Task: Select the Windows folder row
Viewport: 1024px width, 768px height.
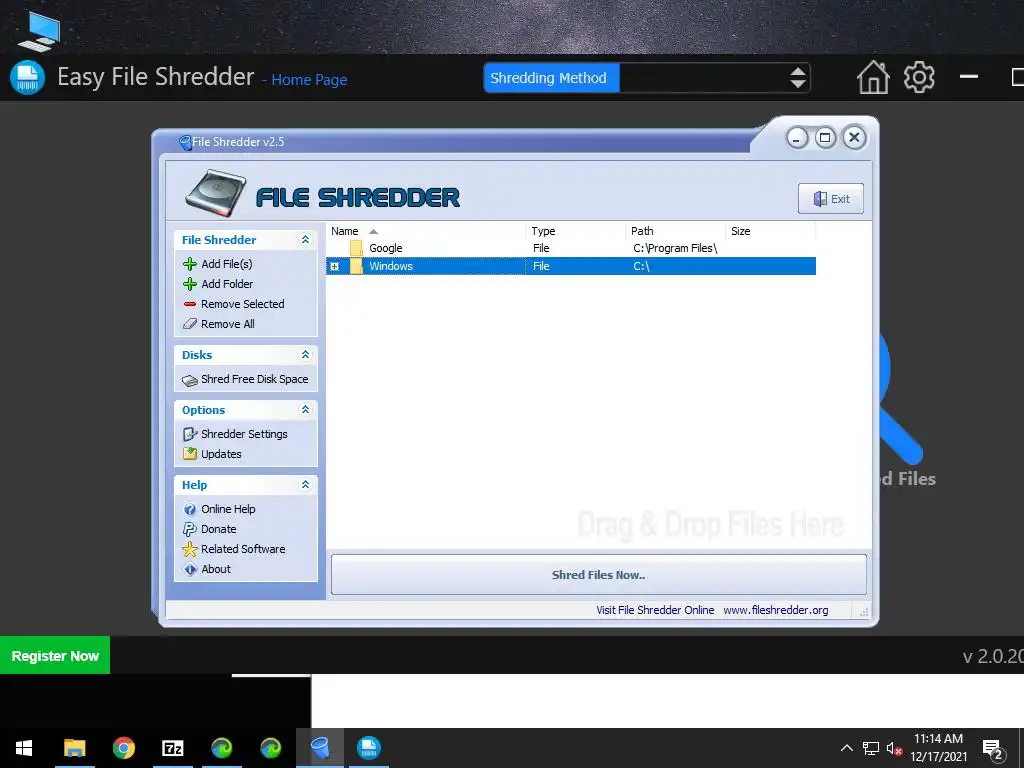Action: point(571,266)
